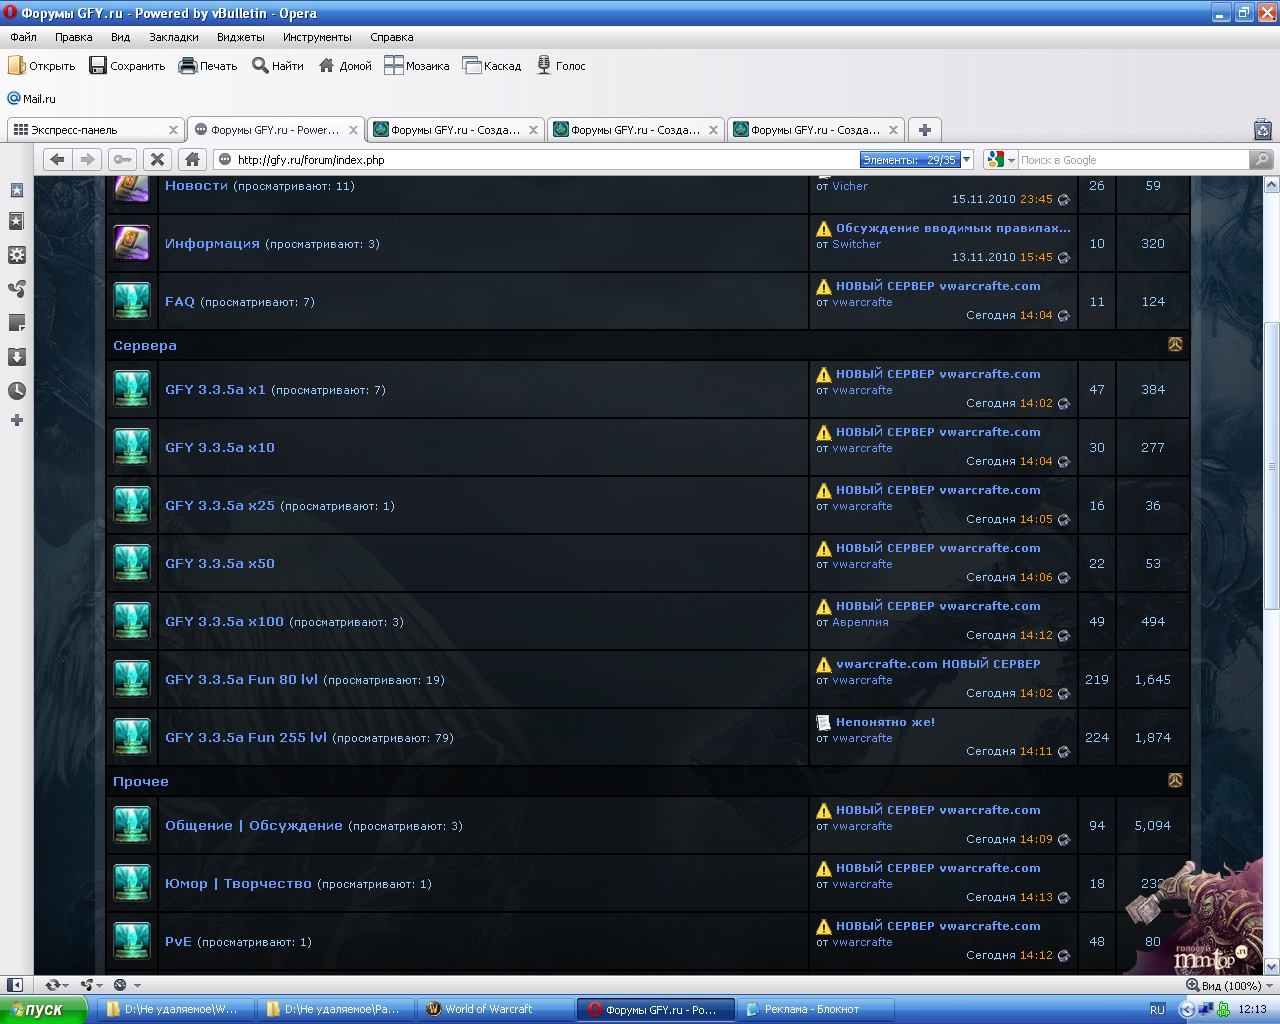Click the Сохранить floppy icon
The height and width of the screenshot is (1024, 1280).
coord(98,65)
